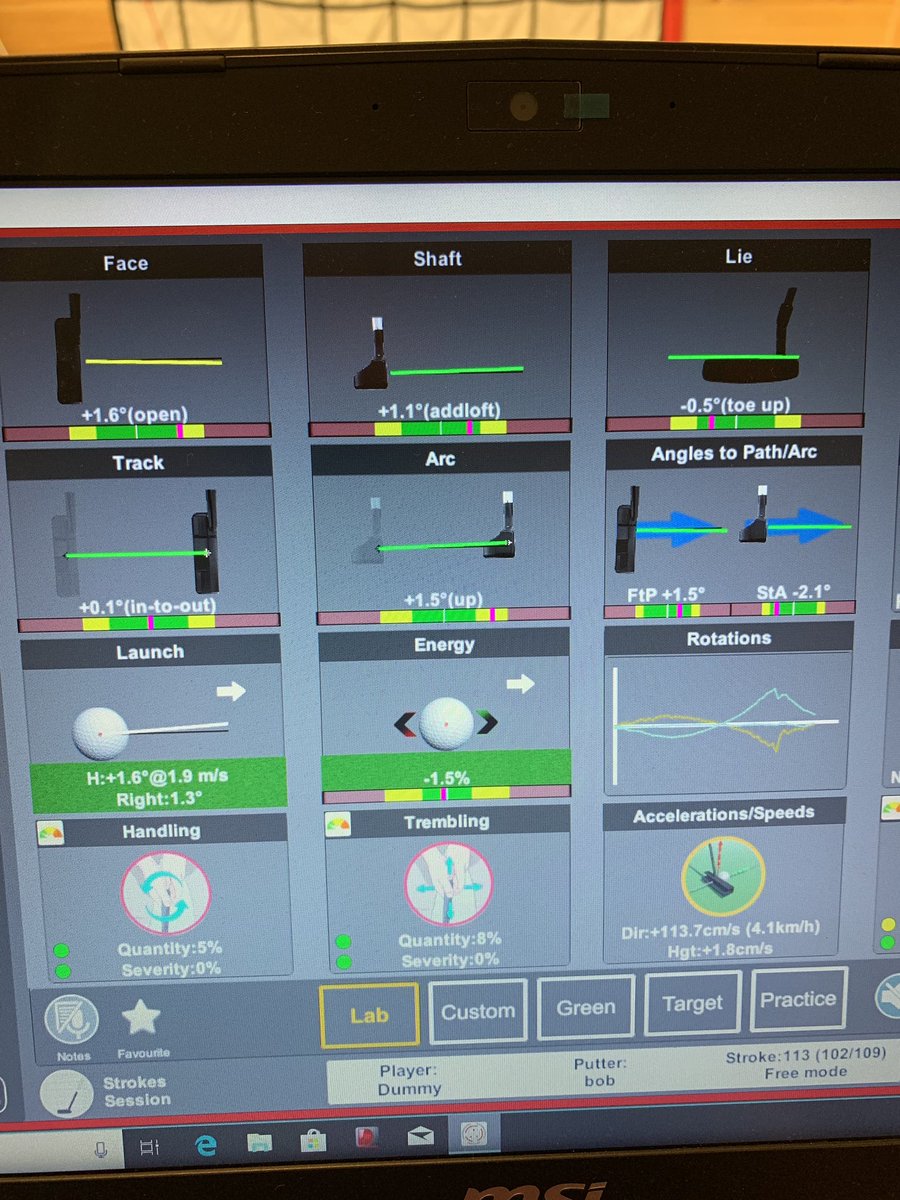Click the Trembling hands icon

pos(448,883)
